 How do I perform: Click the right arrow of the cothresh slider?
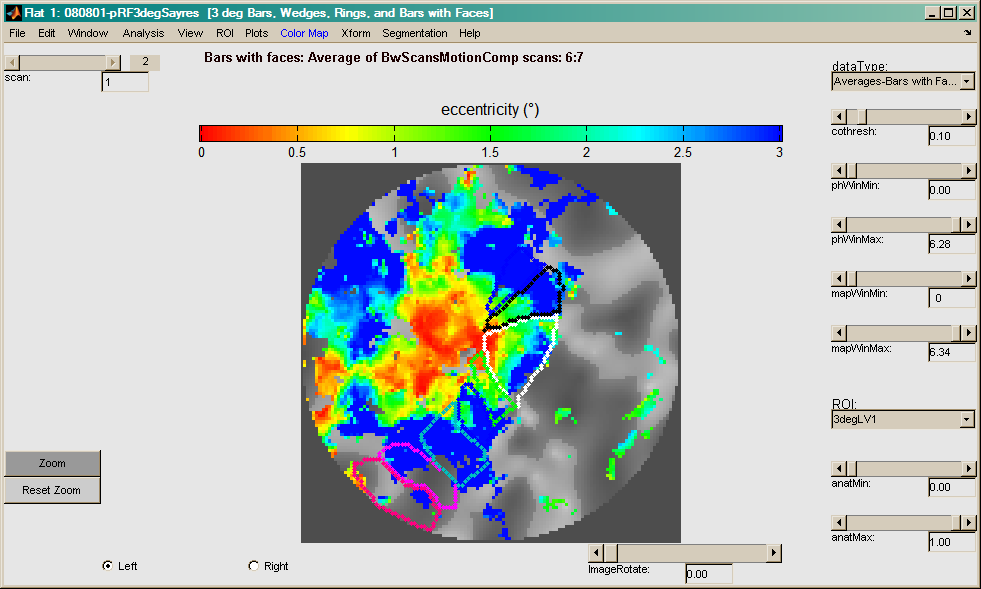tap(968, 116)
